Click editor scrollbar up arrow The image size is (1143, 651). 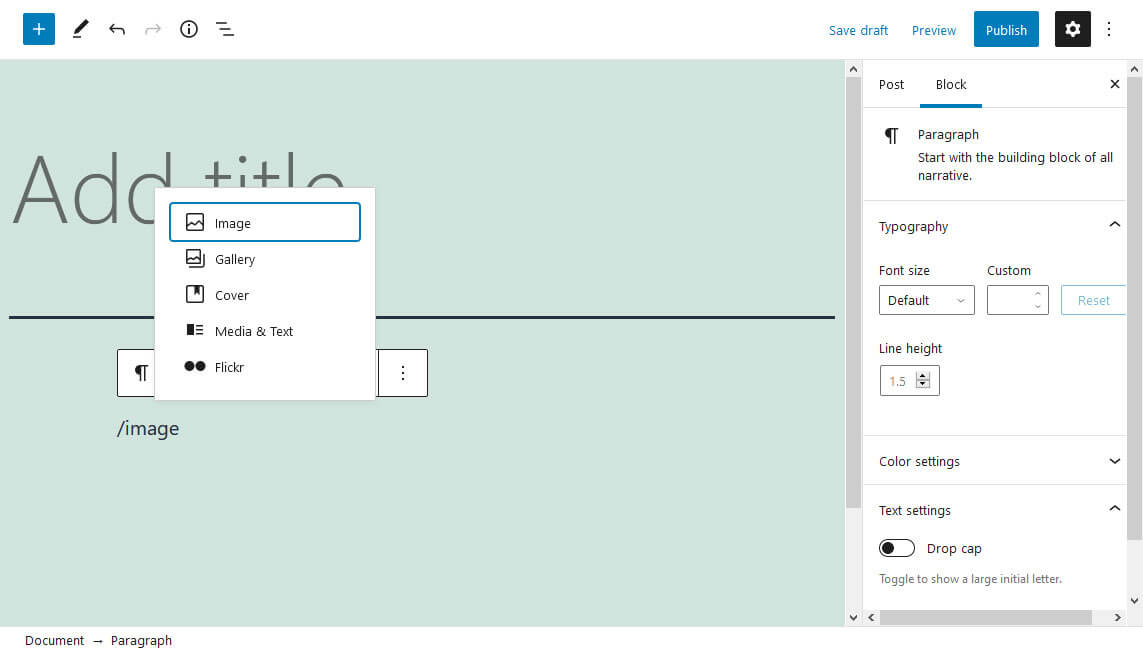854,69
